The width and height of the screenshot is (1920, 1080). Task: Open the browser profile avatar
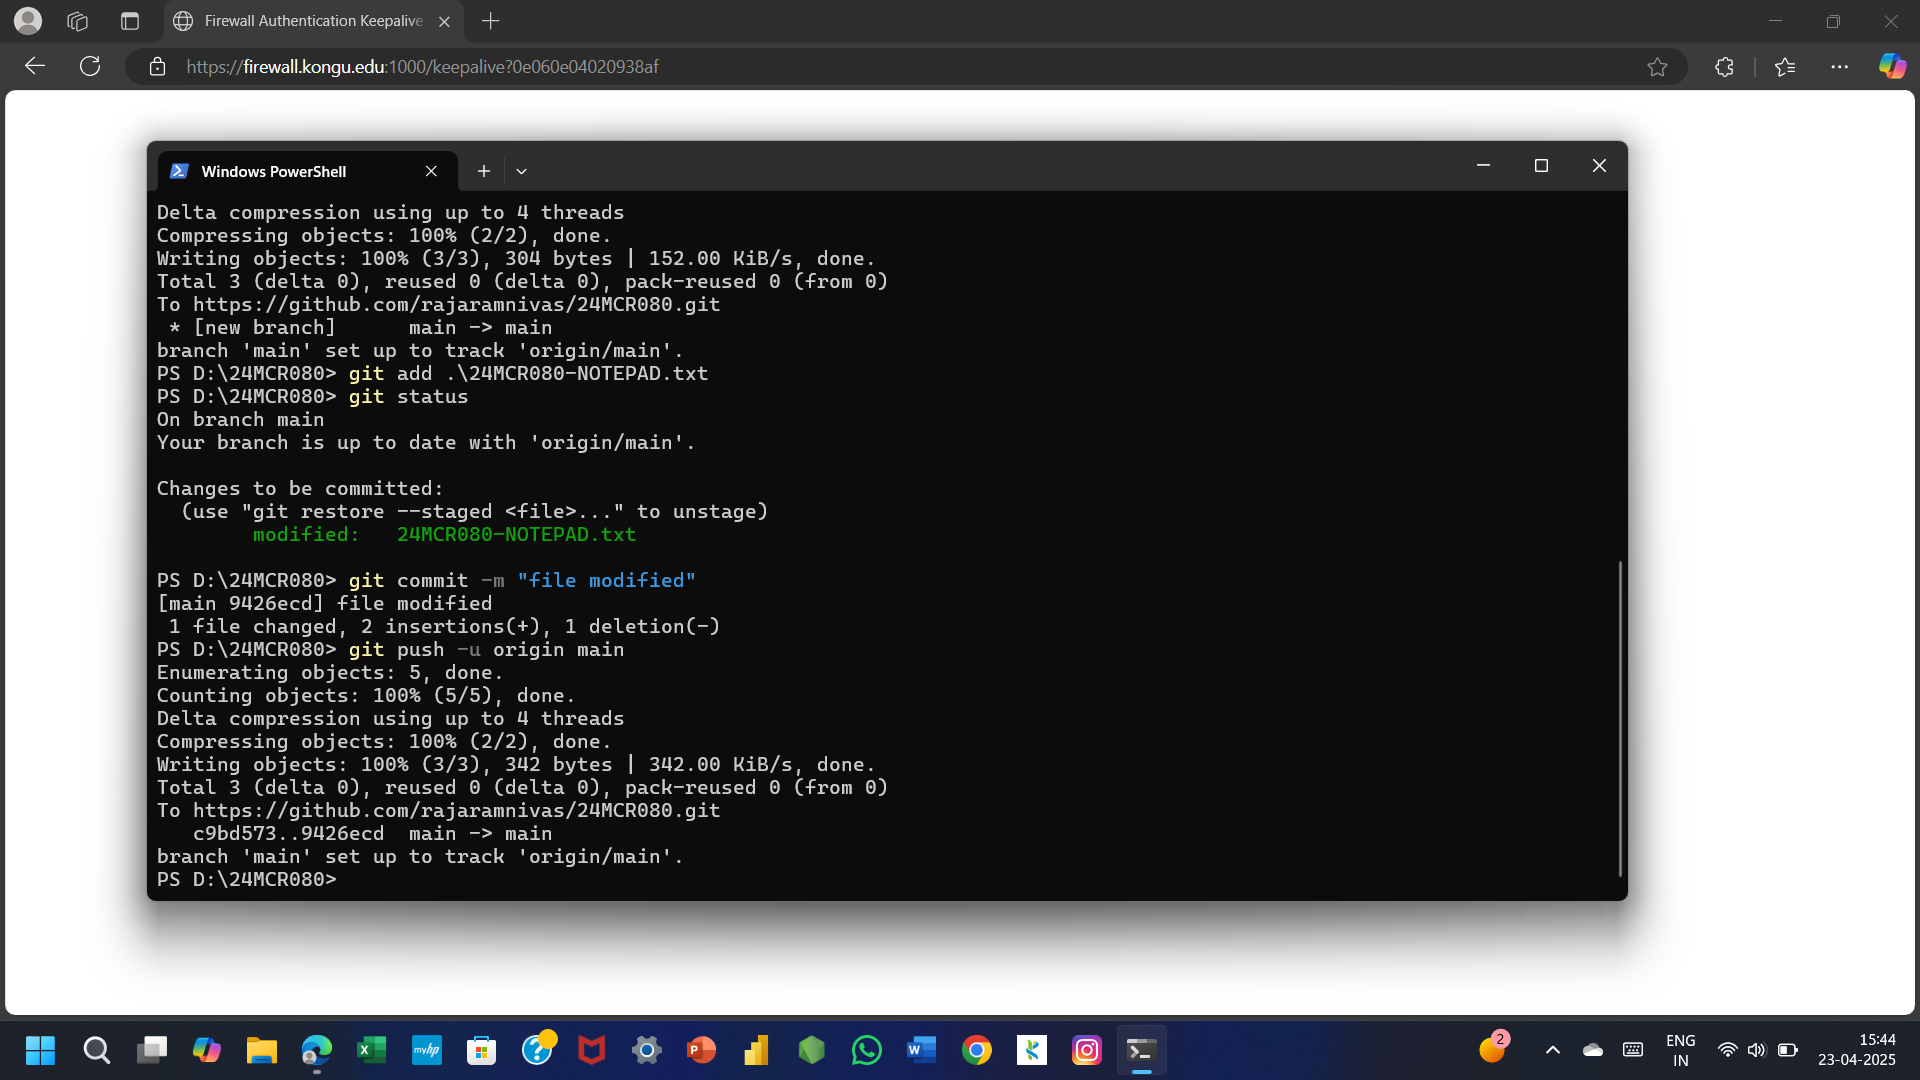(28, 20)
